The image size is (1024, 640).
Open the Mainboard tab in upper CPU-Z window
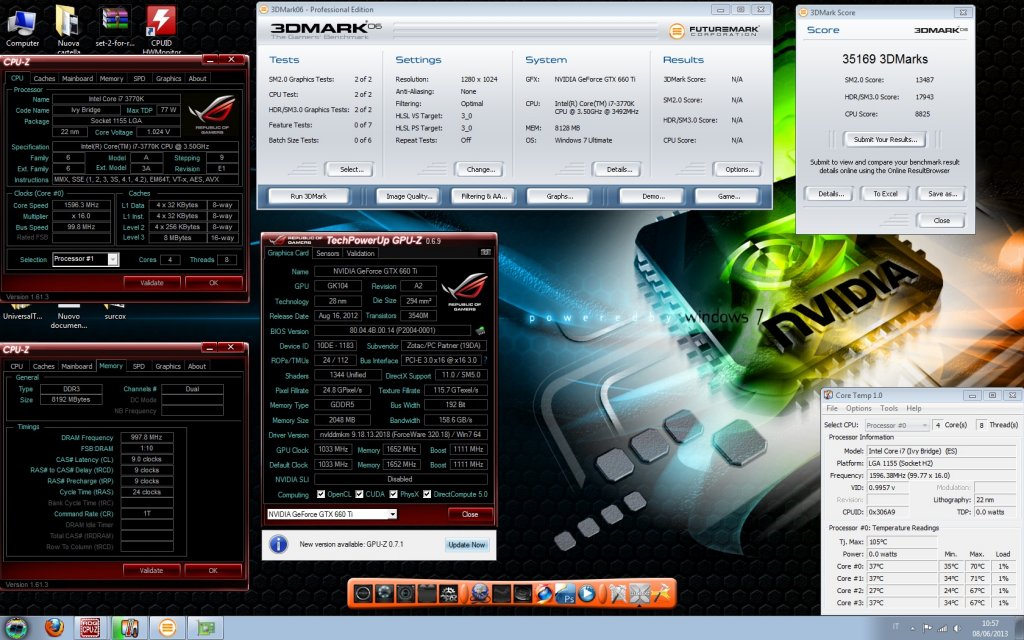[x=77, y=78]
